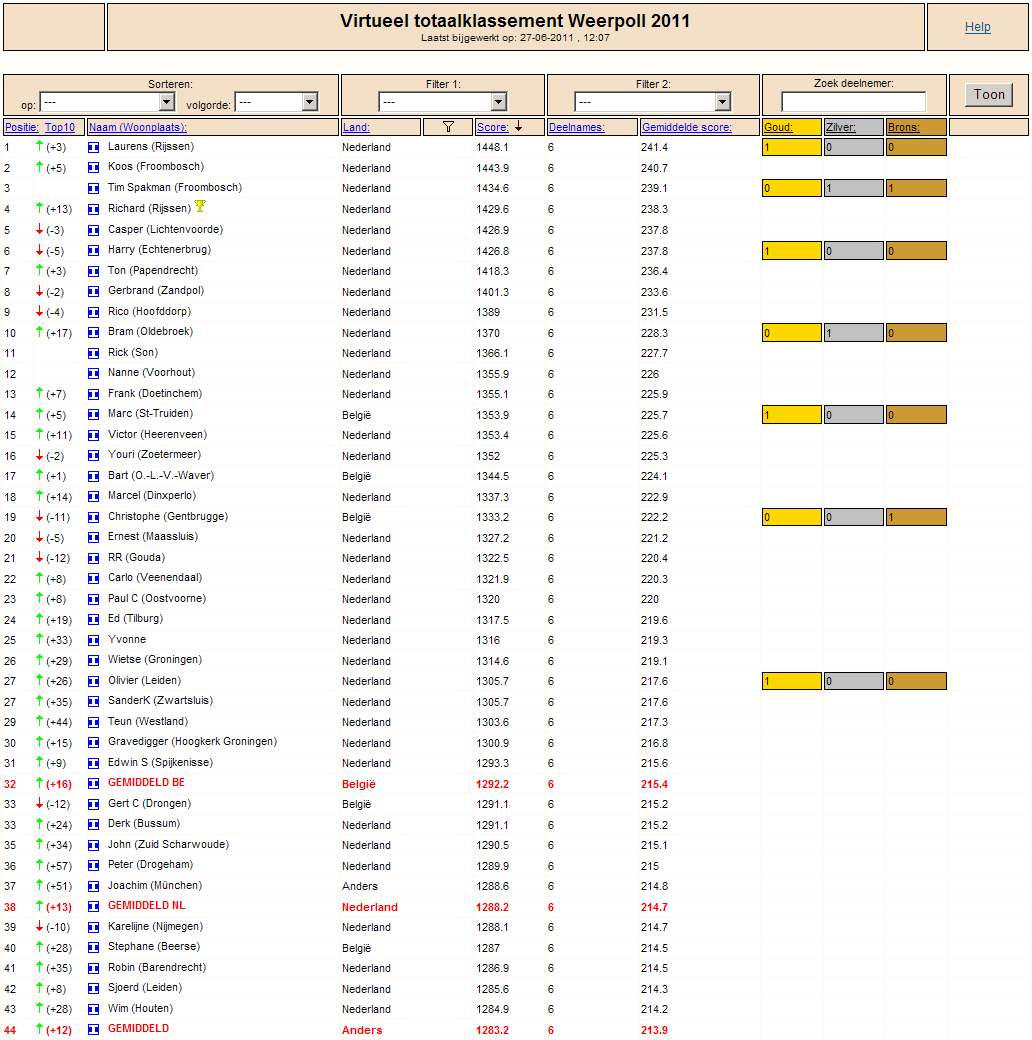This screenshot has height=1040, width=1032.
Task: Click the blue icon beside Christophe (Gentbrugge)
Action: [x=94, y=517]
